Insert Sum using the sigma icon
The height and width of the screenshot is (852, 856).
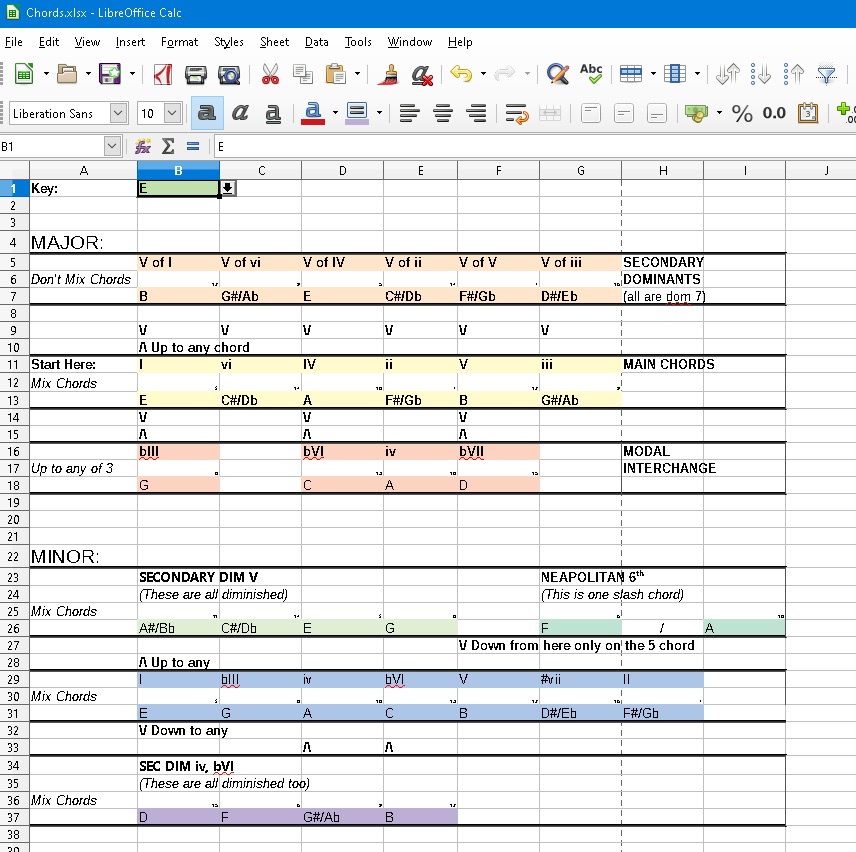click(168, 146)
